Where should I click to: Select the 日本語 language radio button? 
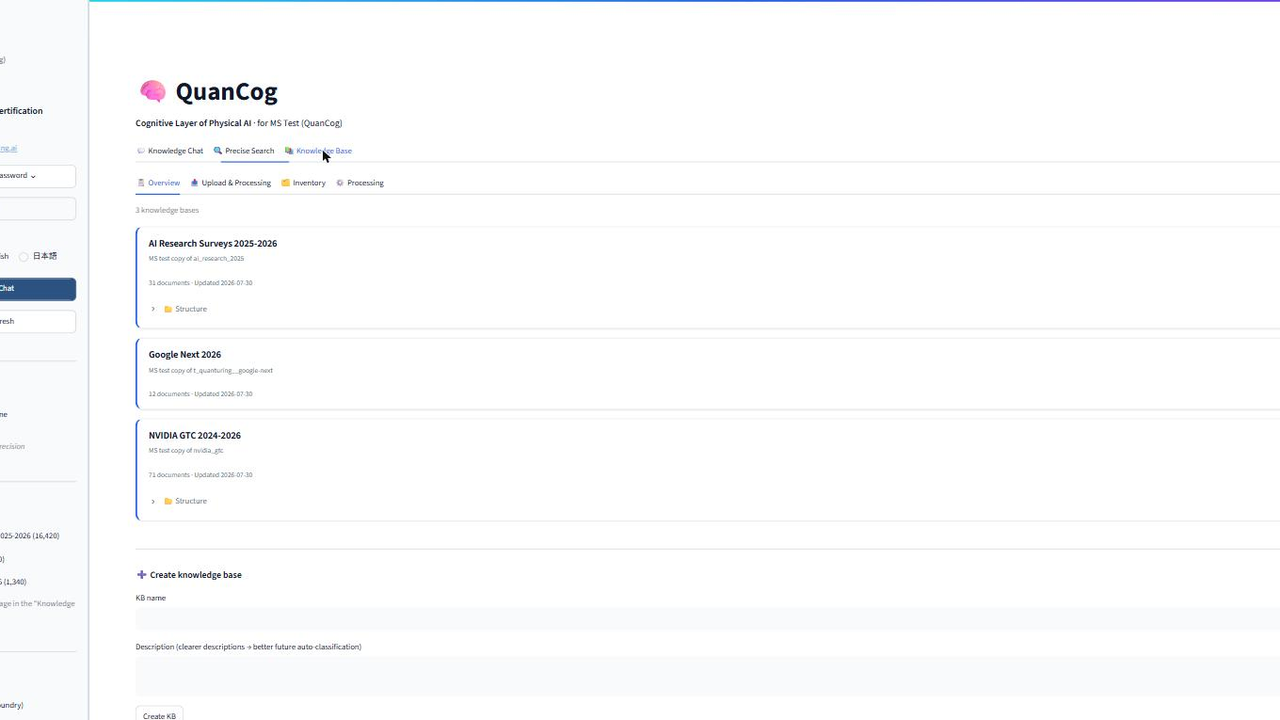[24, 257]
